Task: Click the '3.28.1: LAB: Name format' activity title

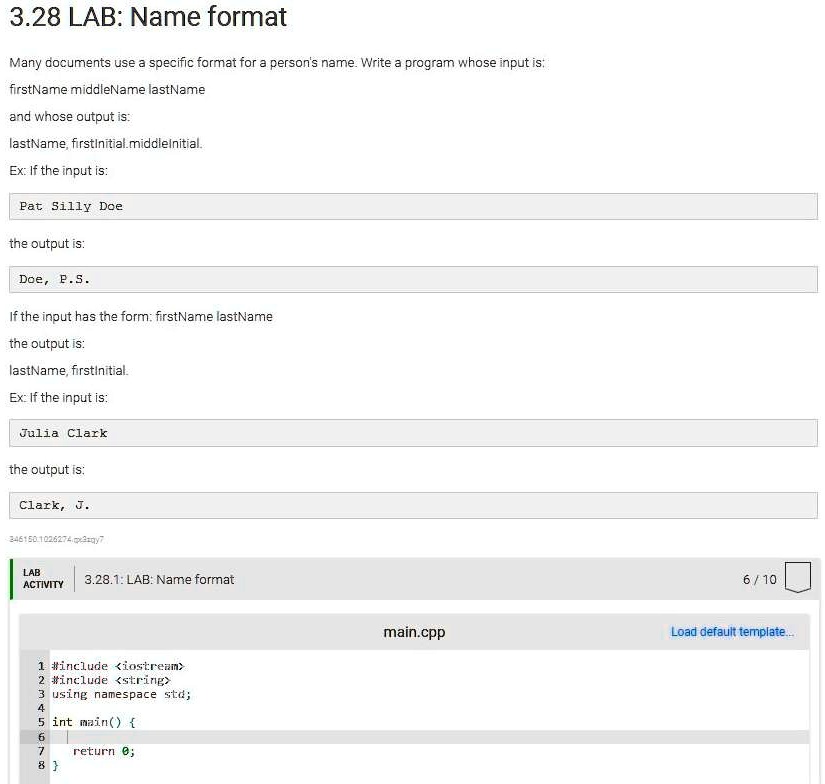Action: 159,579
